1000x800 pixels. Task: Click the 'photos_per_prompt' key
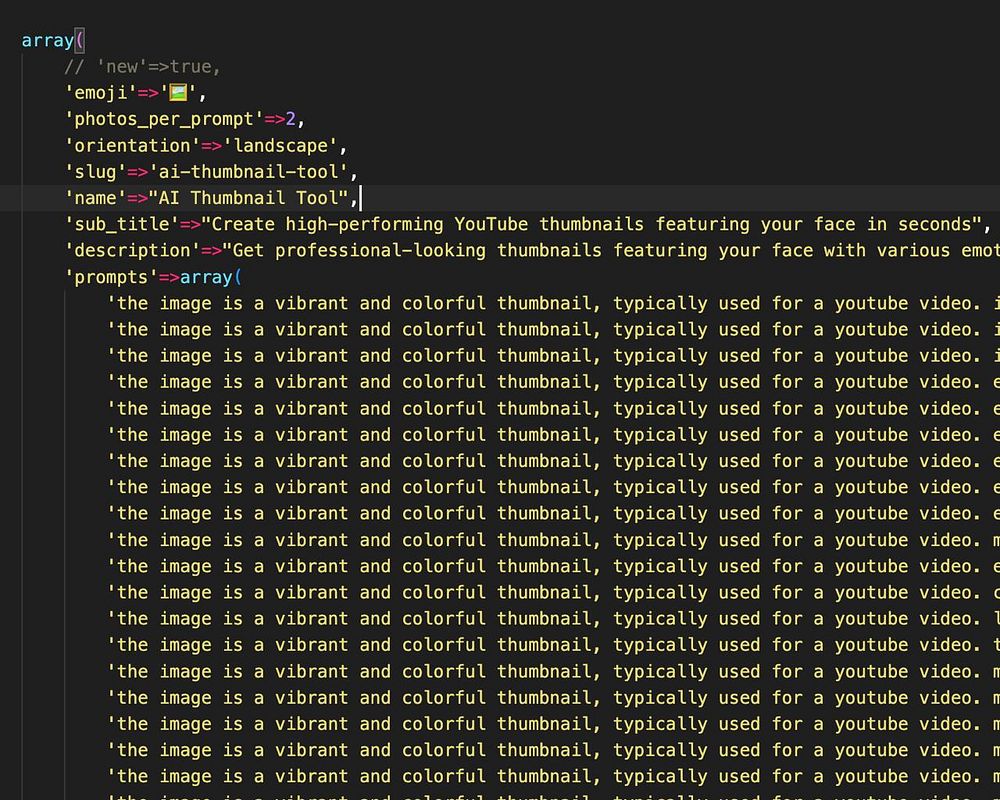point(164,119)
